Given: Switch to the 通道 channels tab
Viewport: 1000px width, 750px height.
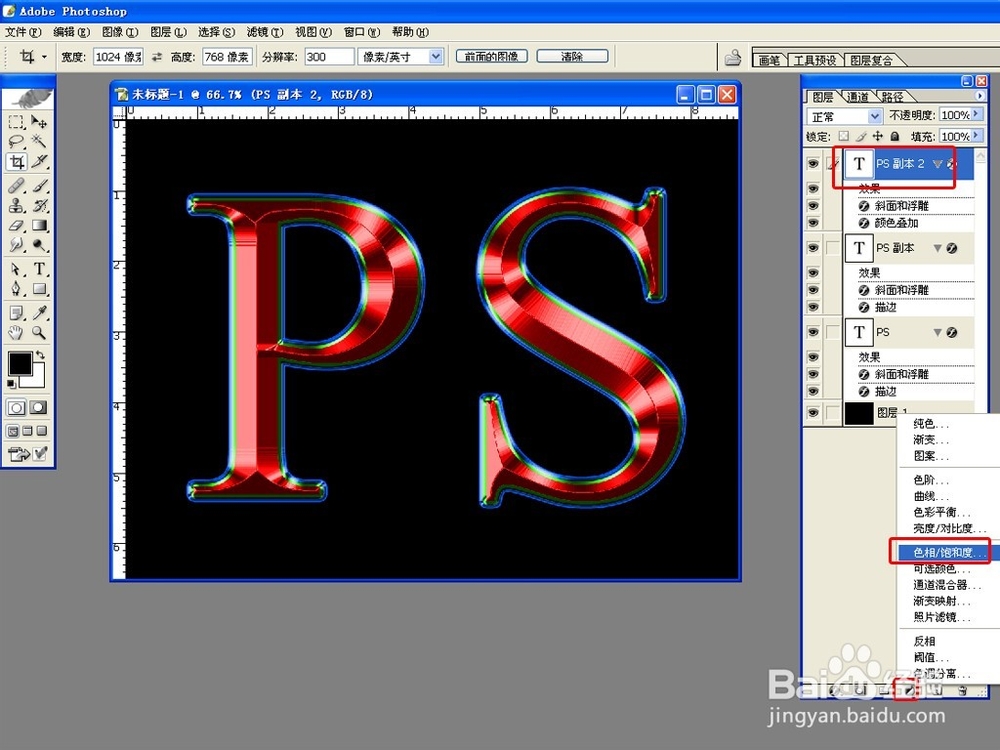Looking at the screenshot, I should (x=859, y=96).
